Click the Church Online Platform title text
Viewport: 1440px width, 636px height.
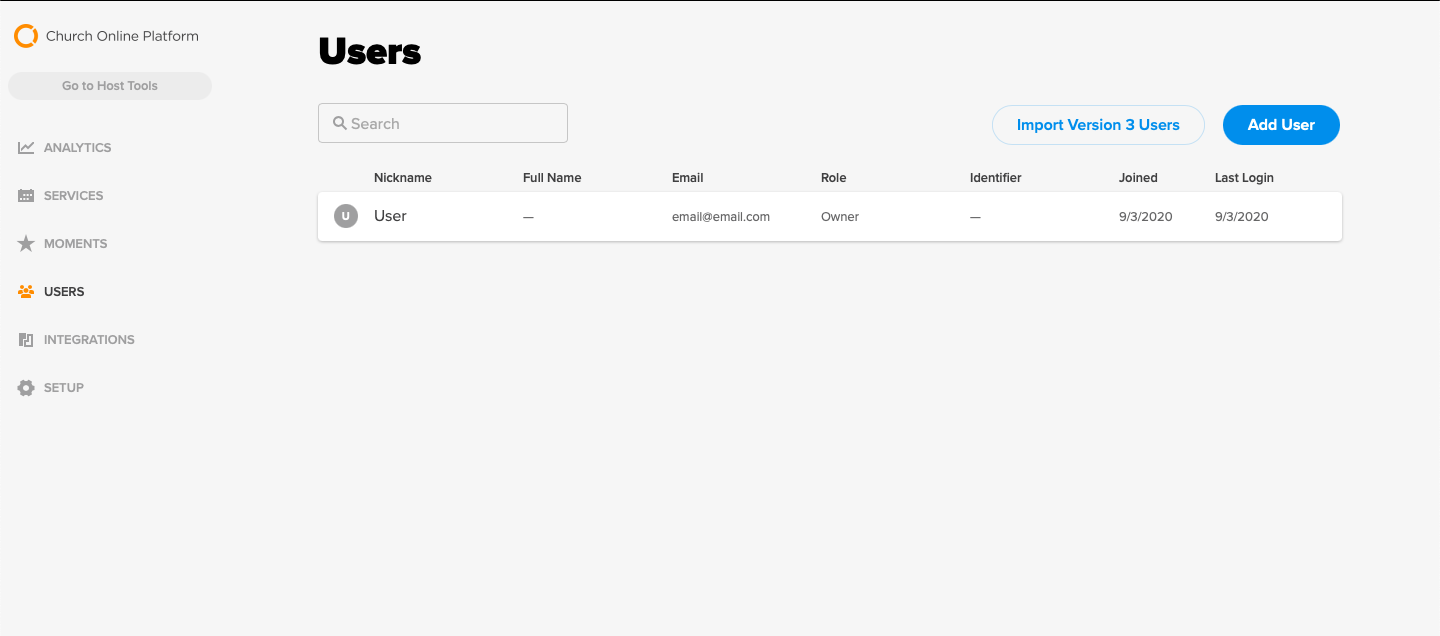pos(122,36)
